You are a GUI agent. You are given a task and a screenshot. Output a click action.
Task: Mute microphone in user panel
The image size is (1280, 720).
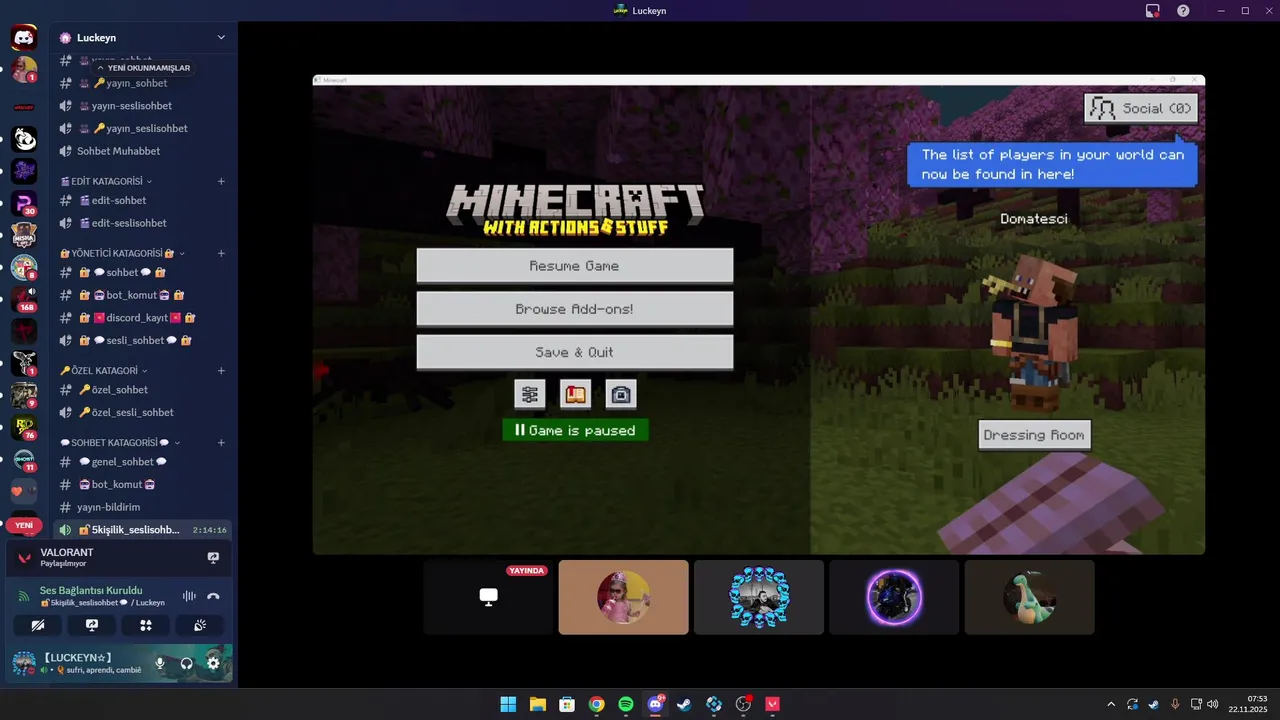(x=160, y=663)
